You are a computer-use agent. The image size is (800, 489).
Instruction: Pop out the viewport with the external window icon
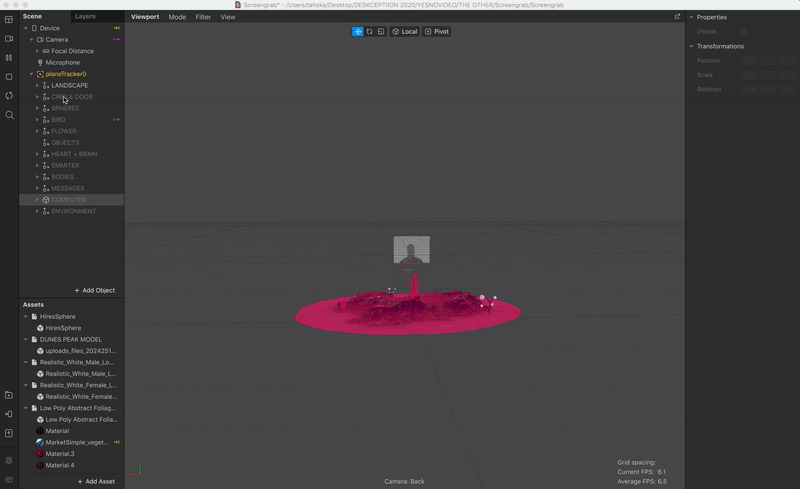click(x=677, y=17)
